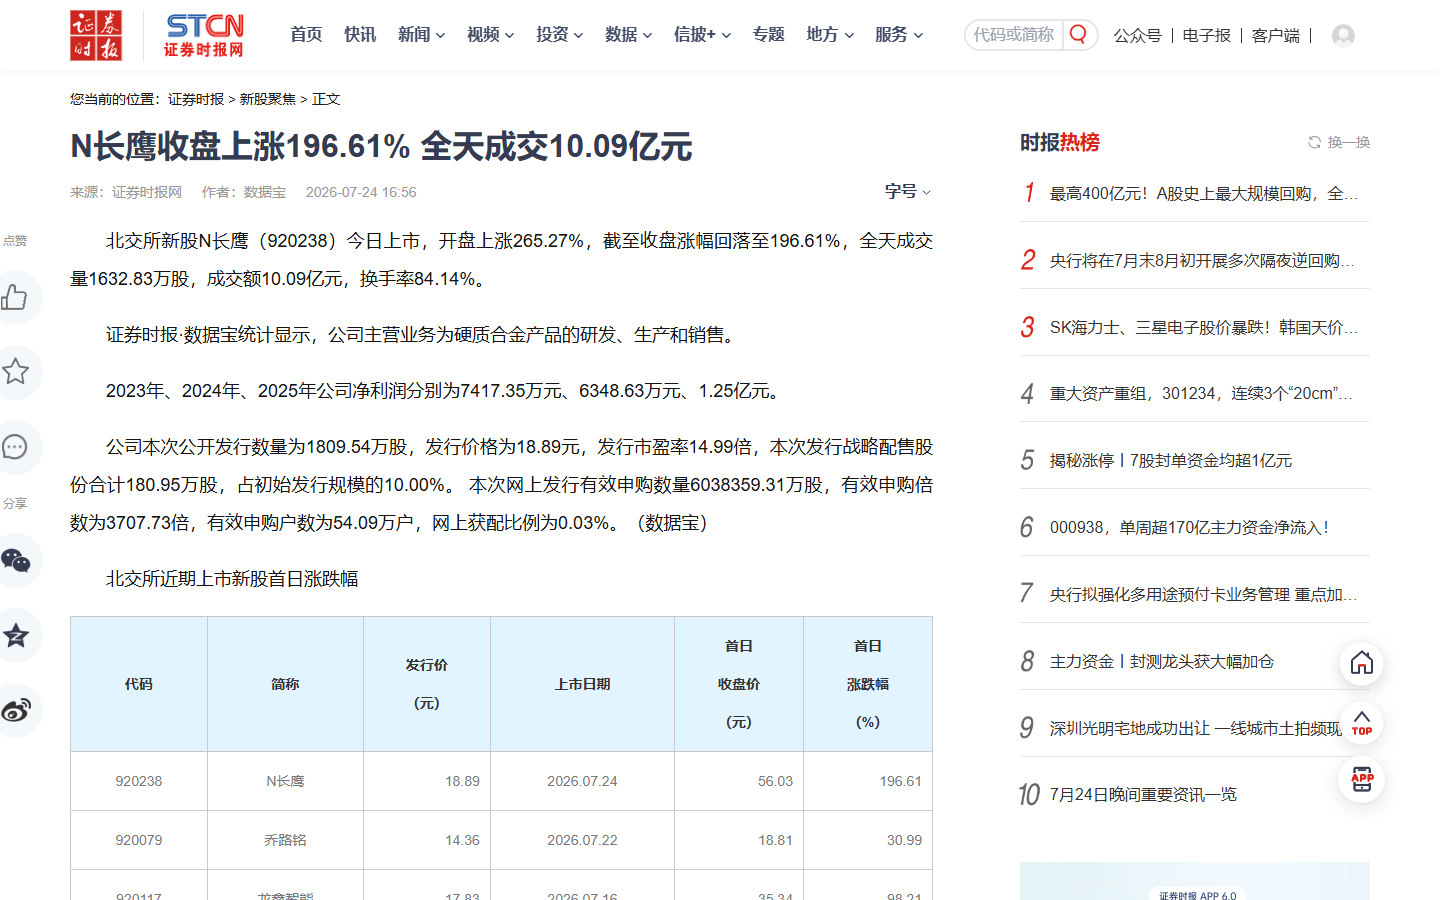
Task: Click the author label 数据宝
Action: [265, 192]
